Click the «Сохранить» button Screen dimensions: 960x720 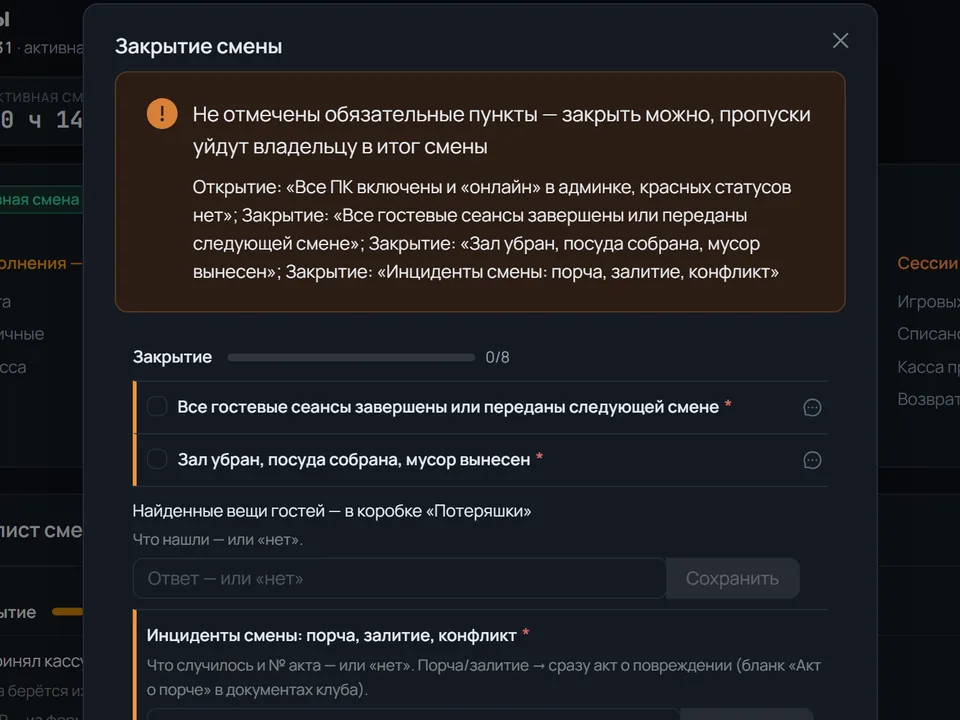pos(732,578)
